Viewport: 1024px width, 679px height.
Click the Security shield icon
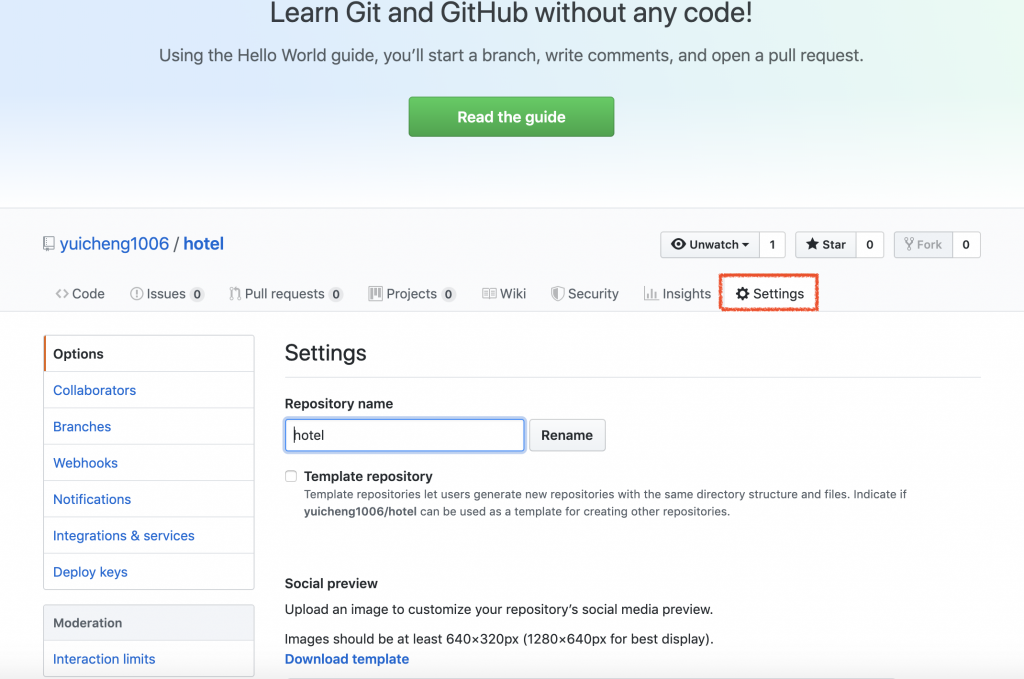[x=558, y=294]
